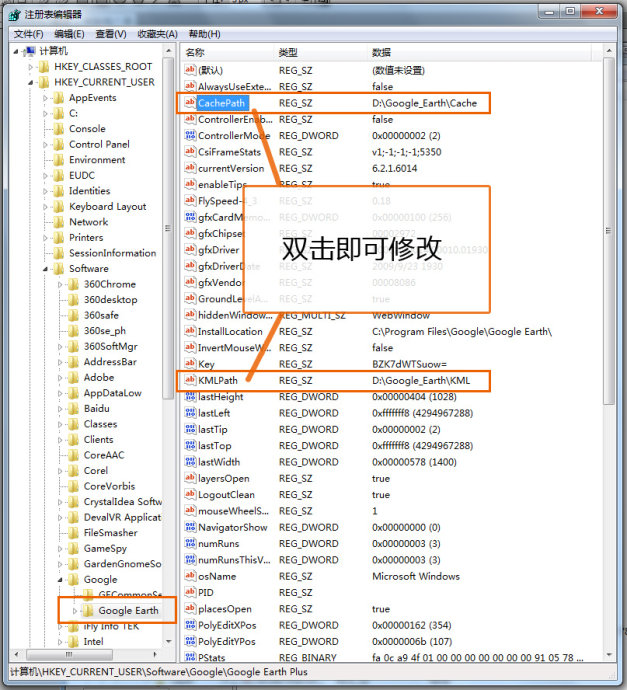The width and height of the screenshot is (627, 690).
Task: Click the Baidu folder icon
Action: click(72, 408)
